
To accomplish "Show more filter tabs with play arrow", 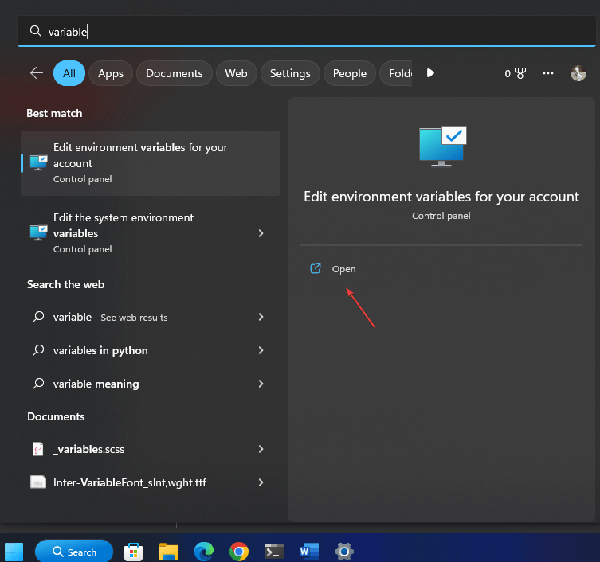I will (x=430, y=73).
